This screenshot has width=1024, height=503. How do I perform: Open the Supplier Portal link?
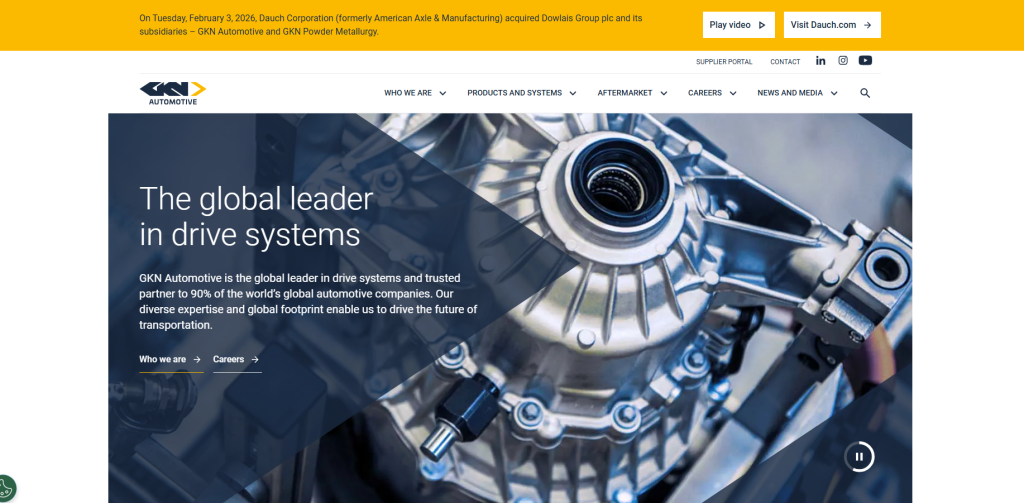724,62
